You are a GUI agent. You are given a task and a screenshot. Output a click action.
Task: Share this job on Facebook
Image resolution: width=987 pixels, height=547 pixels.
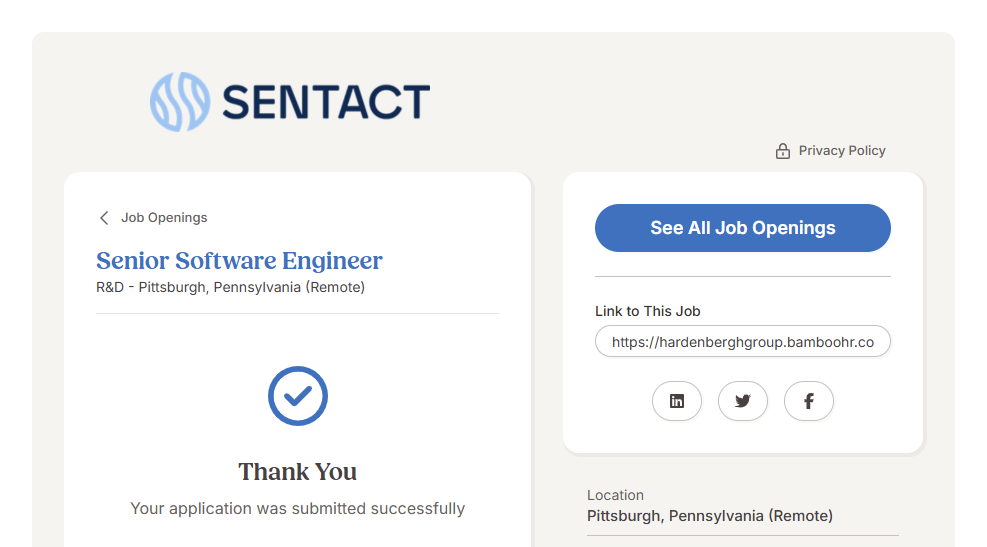coord(809,401)
